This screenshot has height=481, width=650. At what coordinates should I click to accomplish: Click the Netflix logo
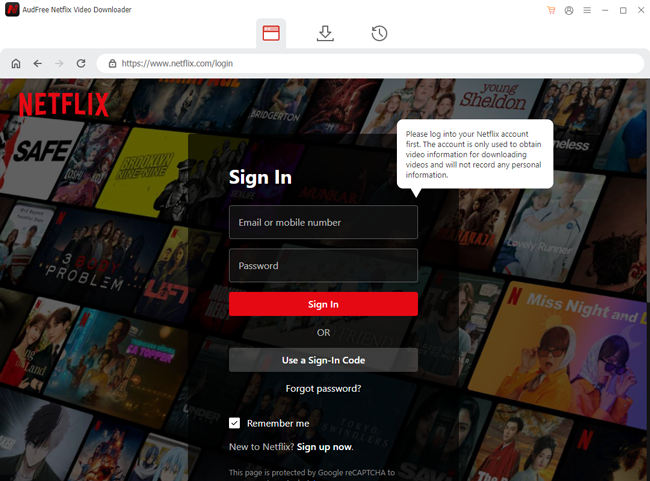(x=63, y=104)
